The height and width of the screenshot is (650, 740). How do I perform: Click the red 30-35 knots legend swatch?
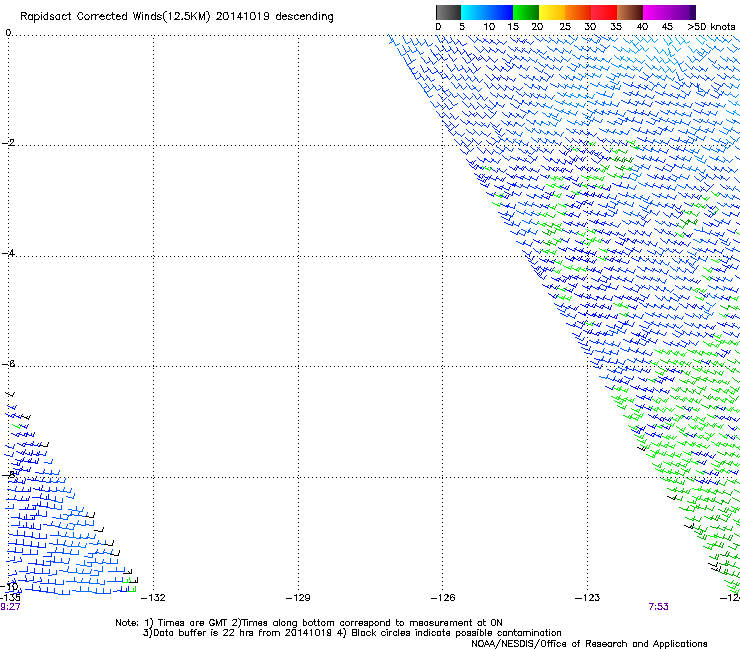coord(604,12)
